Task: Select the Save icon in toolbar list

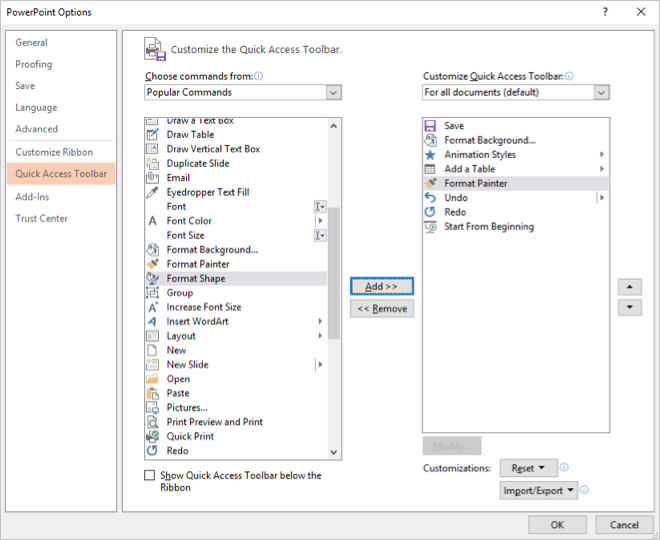Action: 431,126
